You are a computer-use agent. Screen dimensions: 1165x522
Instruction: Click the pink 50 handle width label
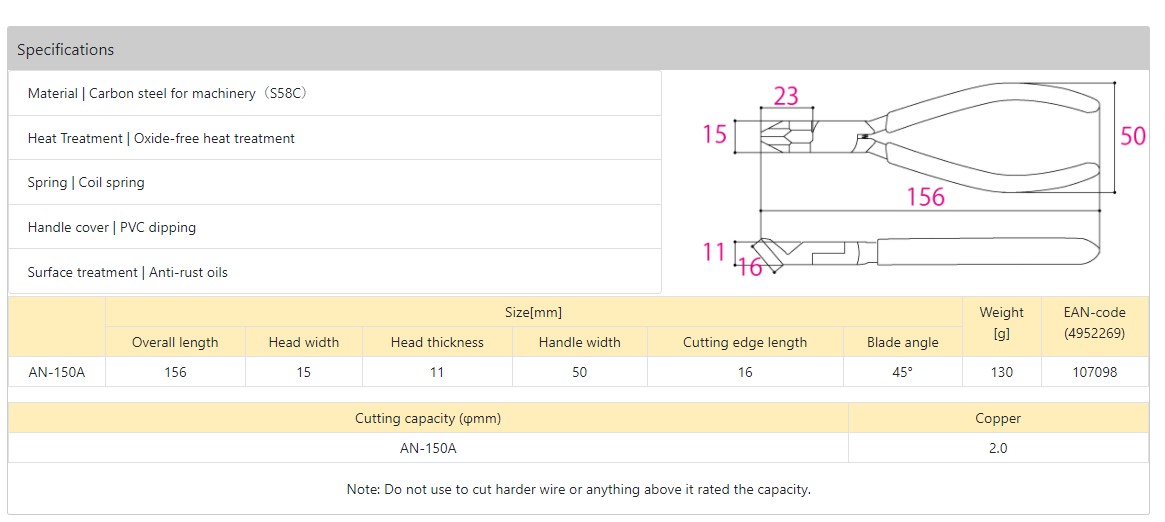[1132, 136]
